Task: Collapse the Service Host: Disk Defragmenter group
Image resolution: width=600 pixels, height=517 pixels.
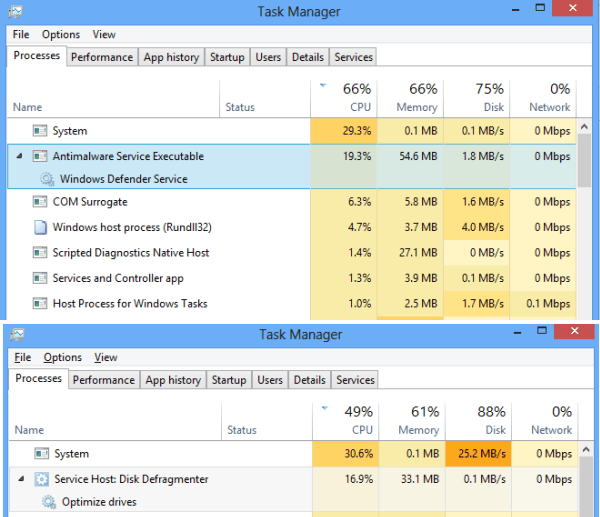Action: pyautogui.click(x=21, y=478)
